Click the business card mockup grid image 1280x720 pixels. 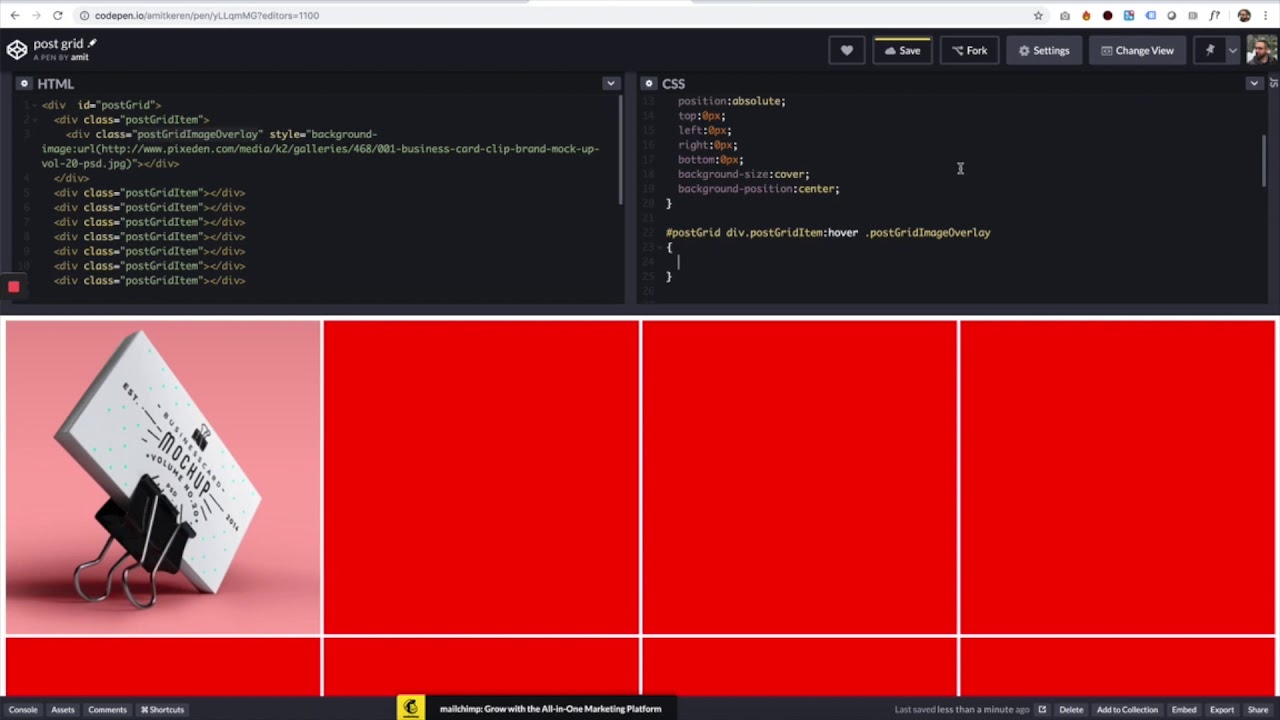click(163, 477)
